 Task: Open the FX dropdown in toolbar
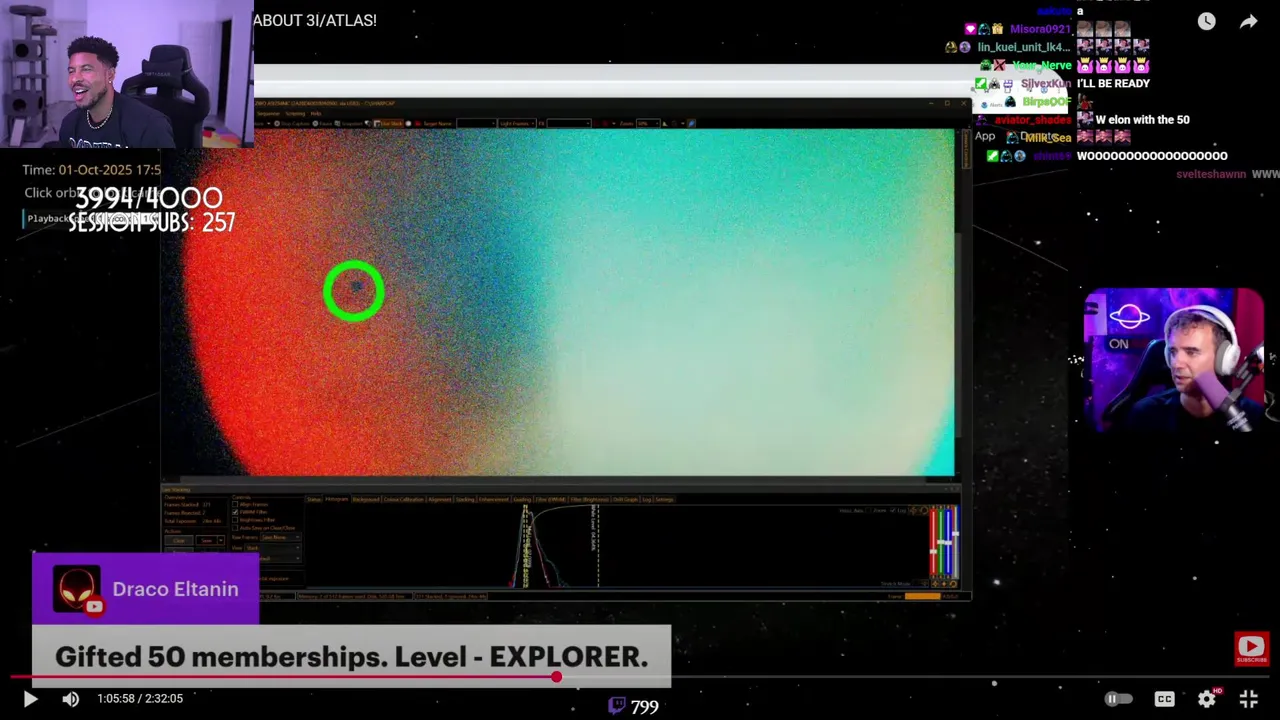[x=568, y=123]
